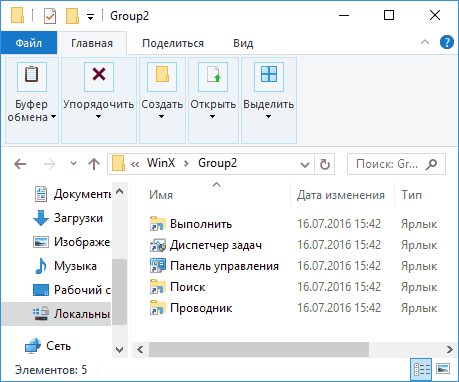Image resolution: width=459 pixels, height=382 pixels.
Task: Select Документы in navigation pane
Action: 73,194
